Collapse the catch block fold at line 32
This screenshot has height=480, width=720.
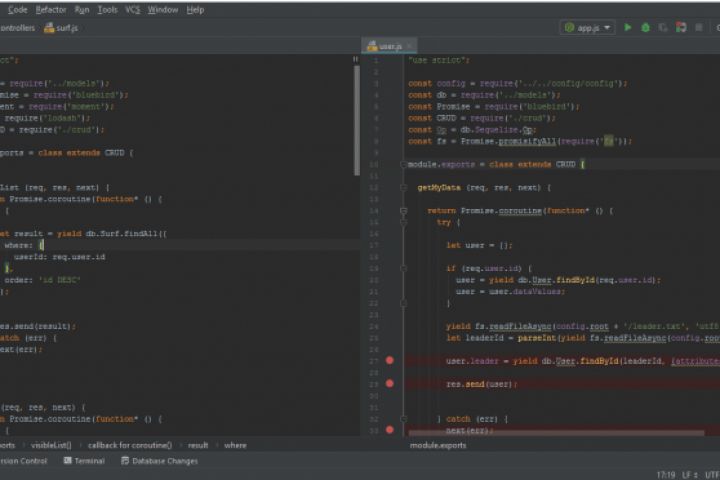pyautogui.click(x=403, y=419)
